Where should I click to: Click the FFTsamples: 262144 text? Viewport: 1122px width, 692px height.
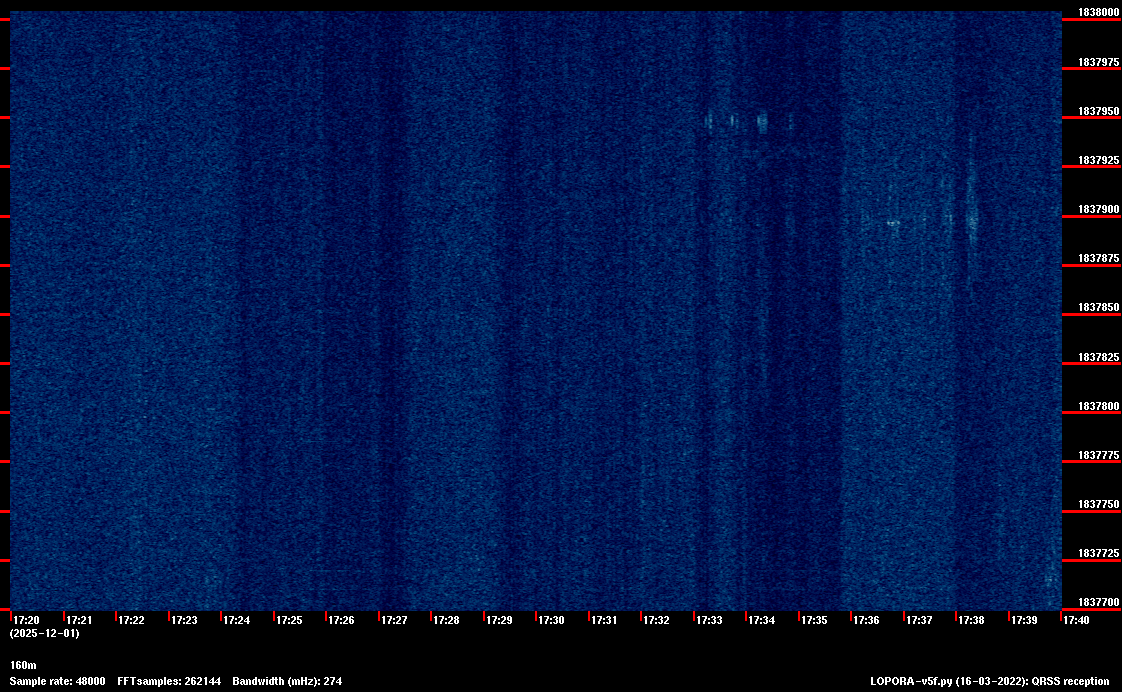coord(169,681)
